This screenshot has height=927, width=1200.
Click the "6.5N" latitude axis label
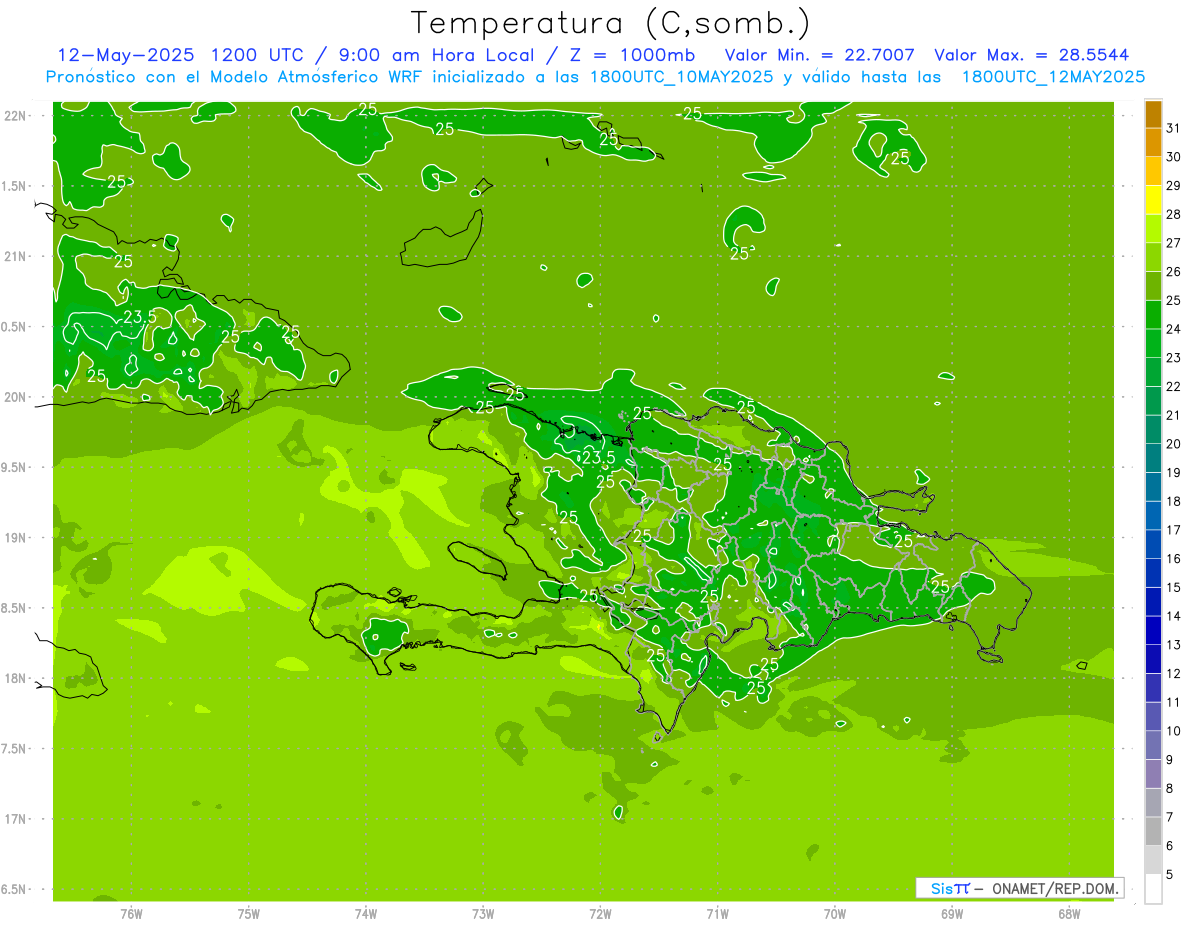[x=15, y=889]
